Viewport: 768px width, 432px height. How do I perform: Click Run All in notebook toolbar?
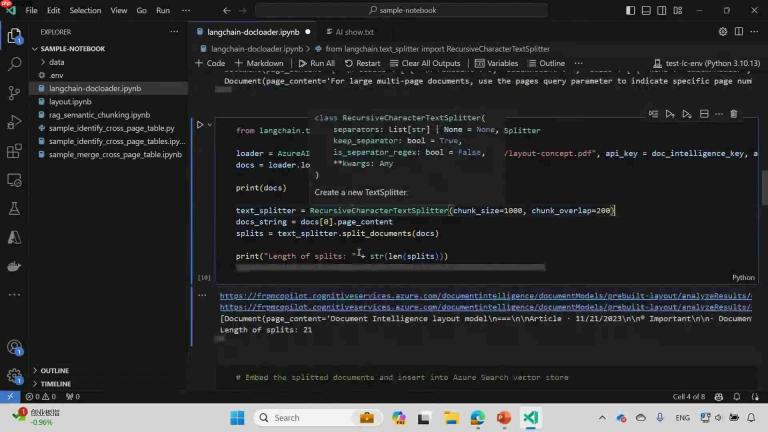(317, 63)
